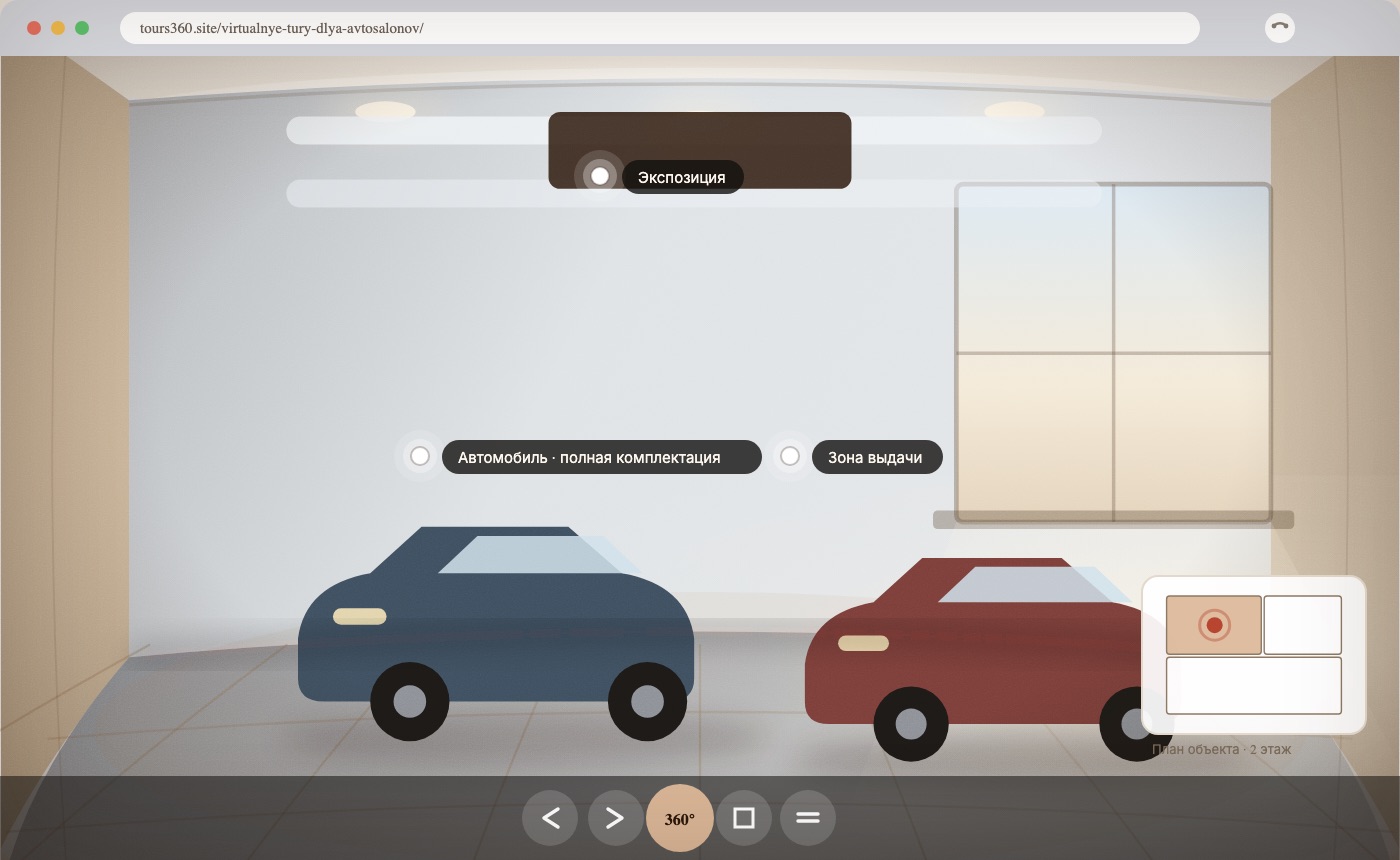The image size is (1400, 860).
Task: Select the Зона выдачи hotspot circle
Action: click(x=790, y=456)
